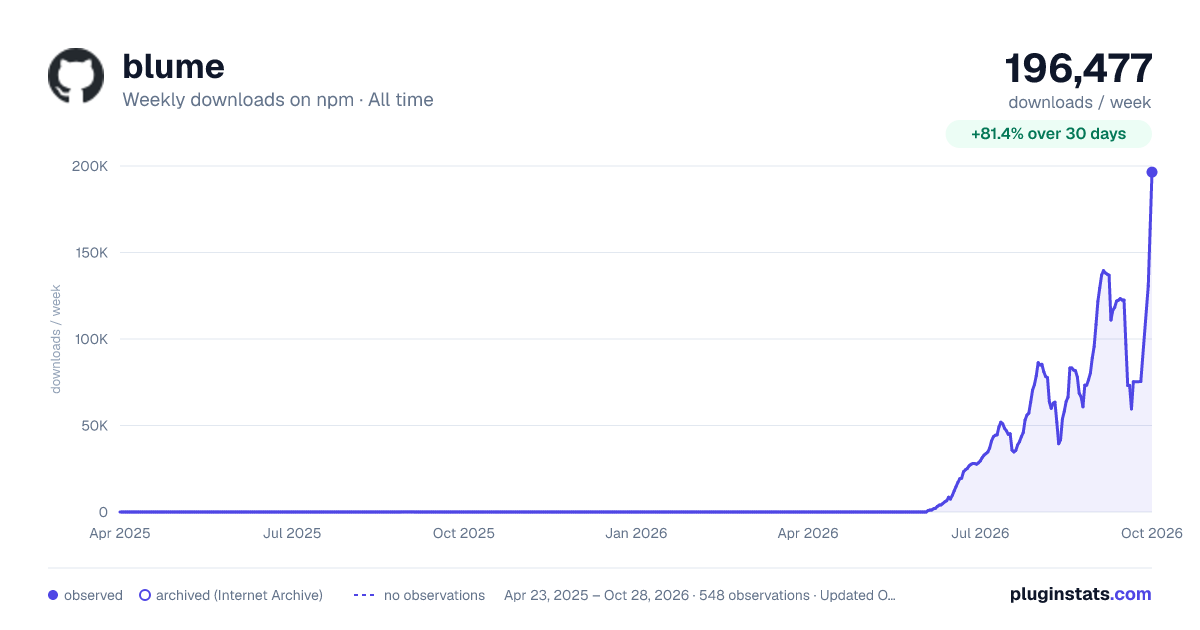Click the 'observed' legend label
Viewport: 1200px width, 630px height.
pyautogui.click(x=93, y=595)
